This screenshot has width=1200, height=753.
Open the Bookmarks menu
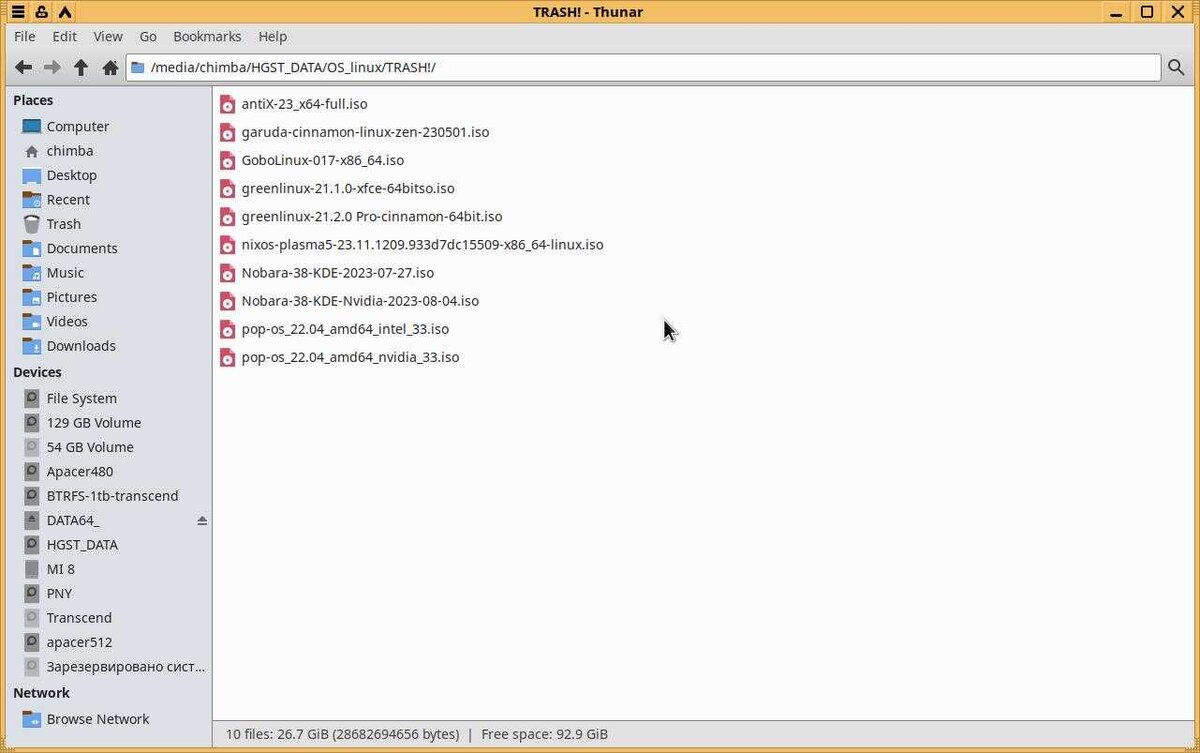tap(207, 36)
